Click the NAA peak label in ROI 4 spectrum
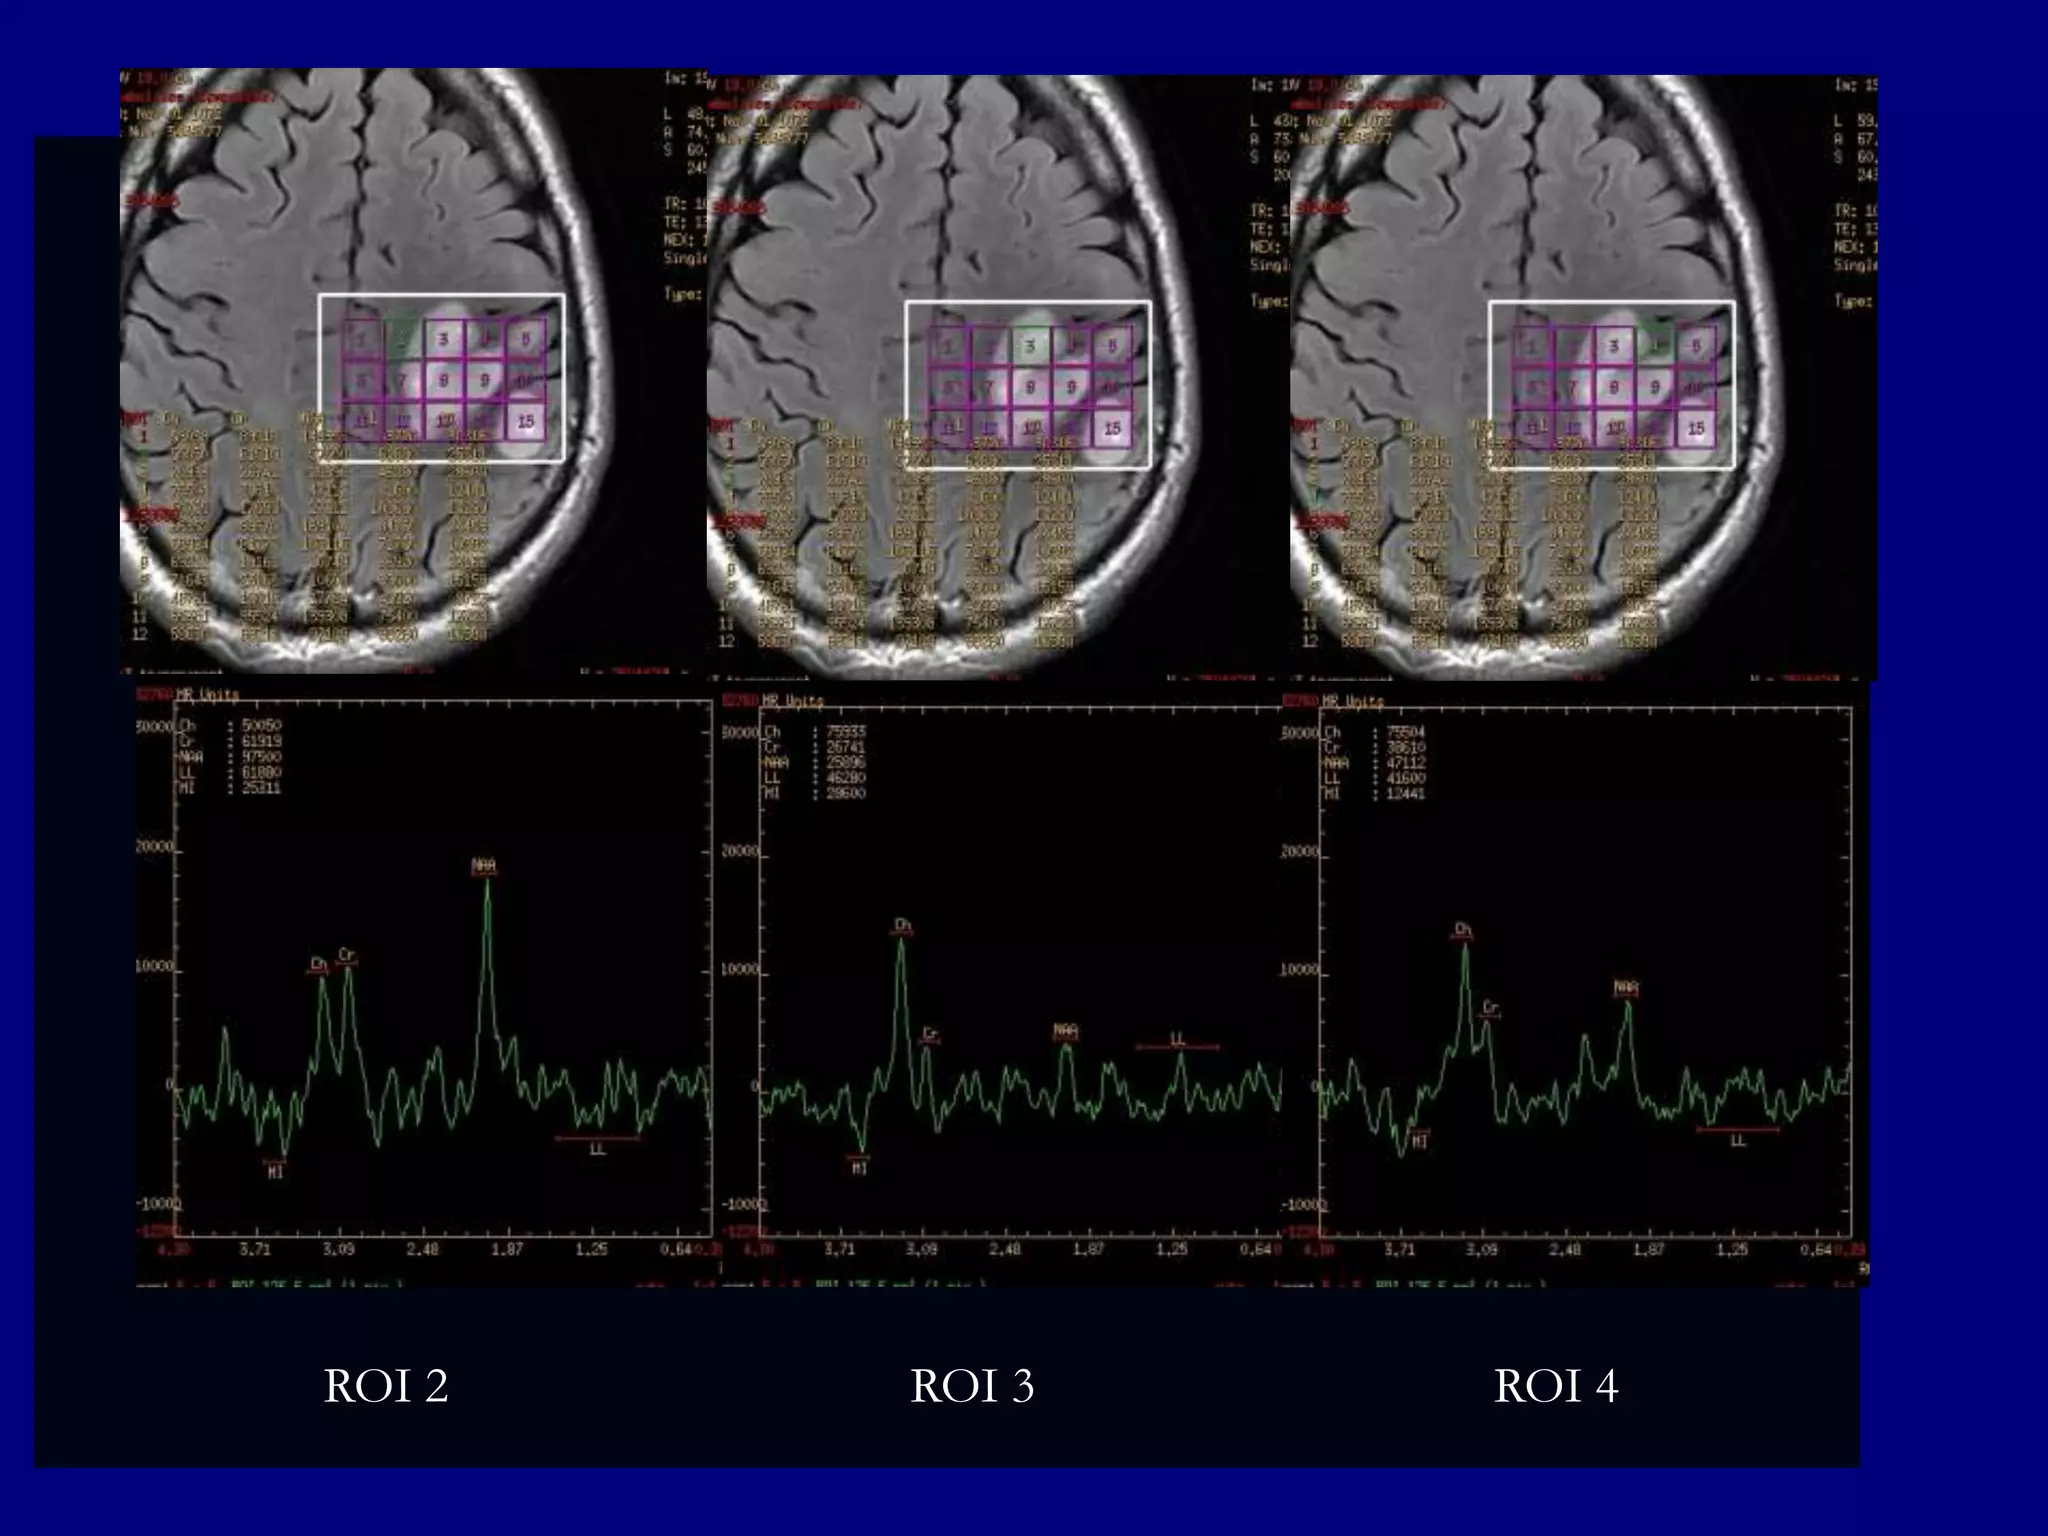 pos(1626,988)
